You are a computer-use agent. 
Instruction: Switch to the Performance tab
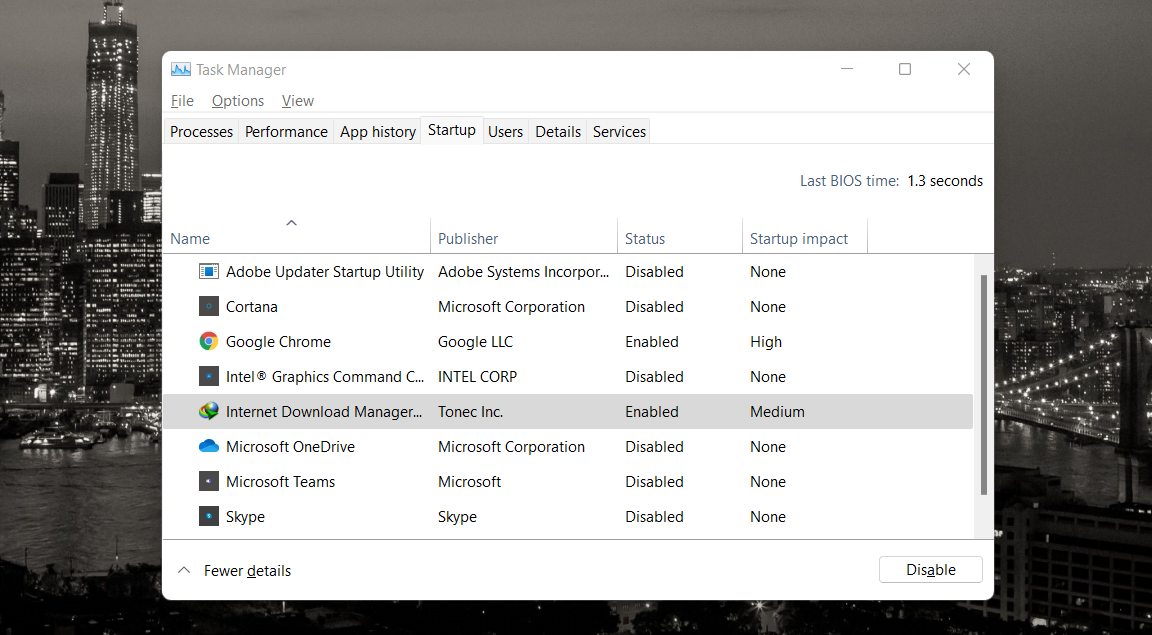[x=287, y=132]
